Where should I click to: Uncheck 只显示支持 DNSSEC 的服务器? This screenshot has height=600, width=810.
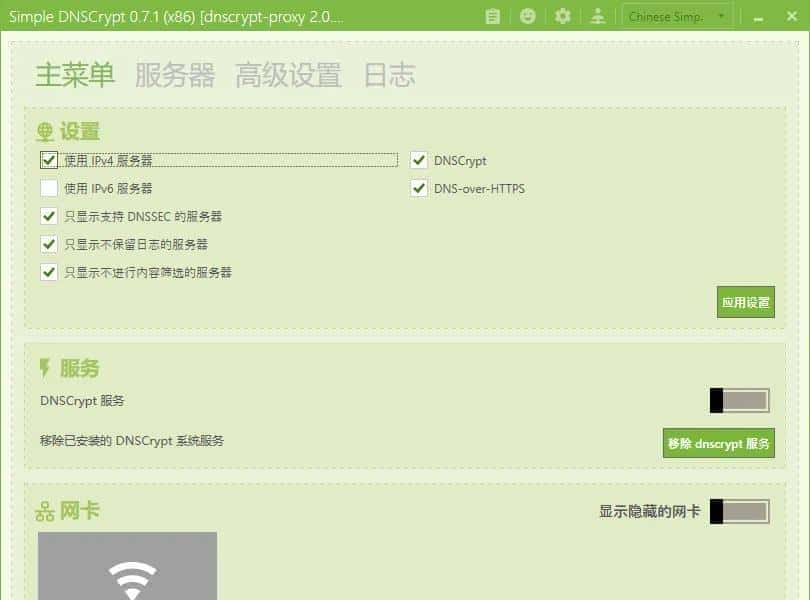coord(48,215)
